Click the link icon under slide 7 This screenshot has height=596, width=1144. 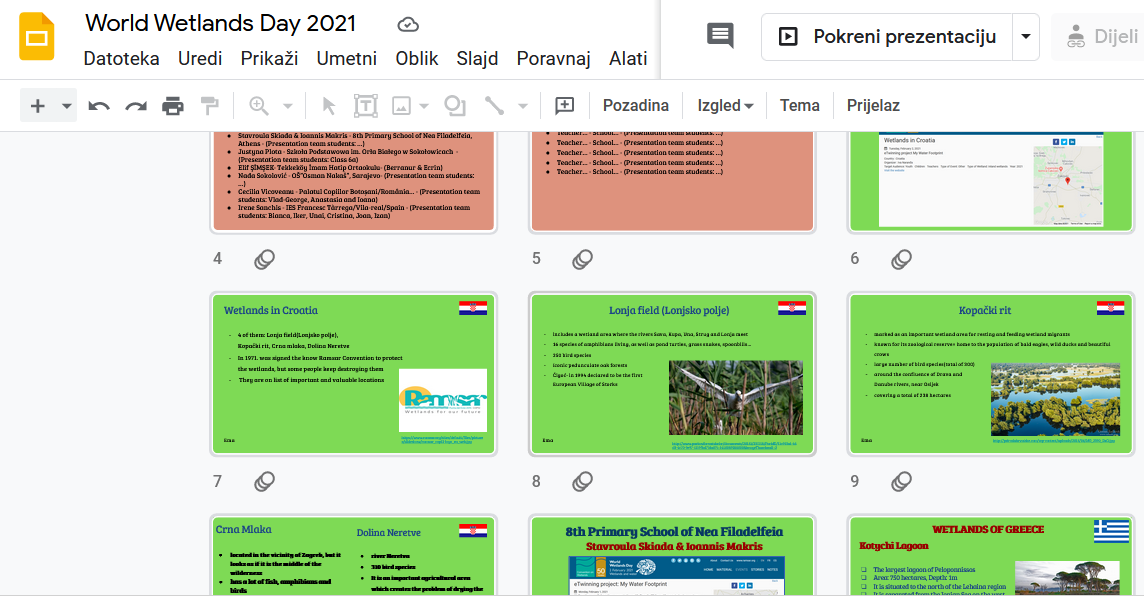[265, 481]
